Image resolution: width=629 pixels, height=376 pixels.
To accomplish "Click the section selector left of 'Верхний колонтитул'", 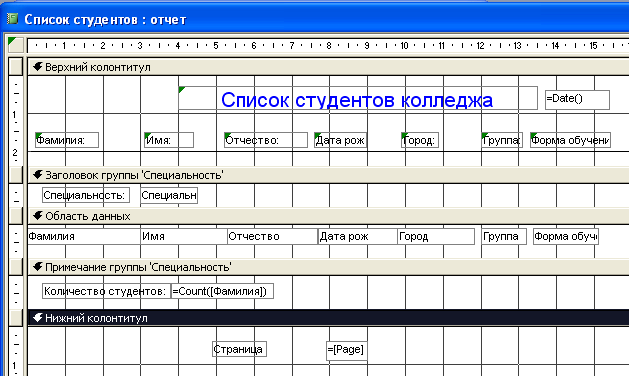I will pyautogui.click(x=16, y=67).
